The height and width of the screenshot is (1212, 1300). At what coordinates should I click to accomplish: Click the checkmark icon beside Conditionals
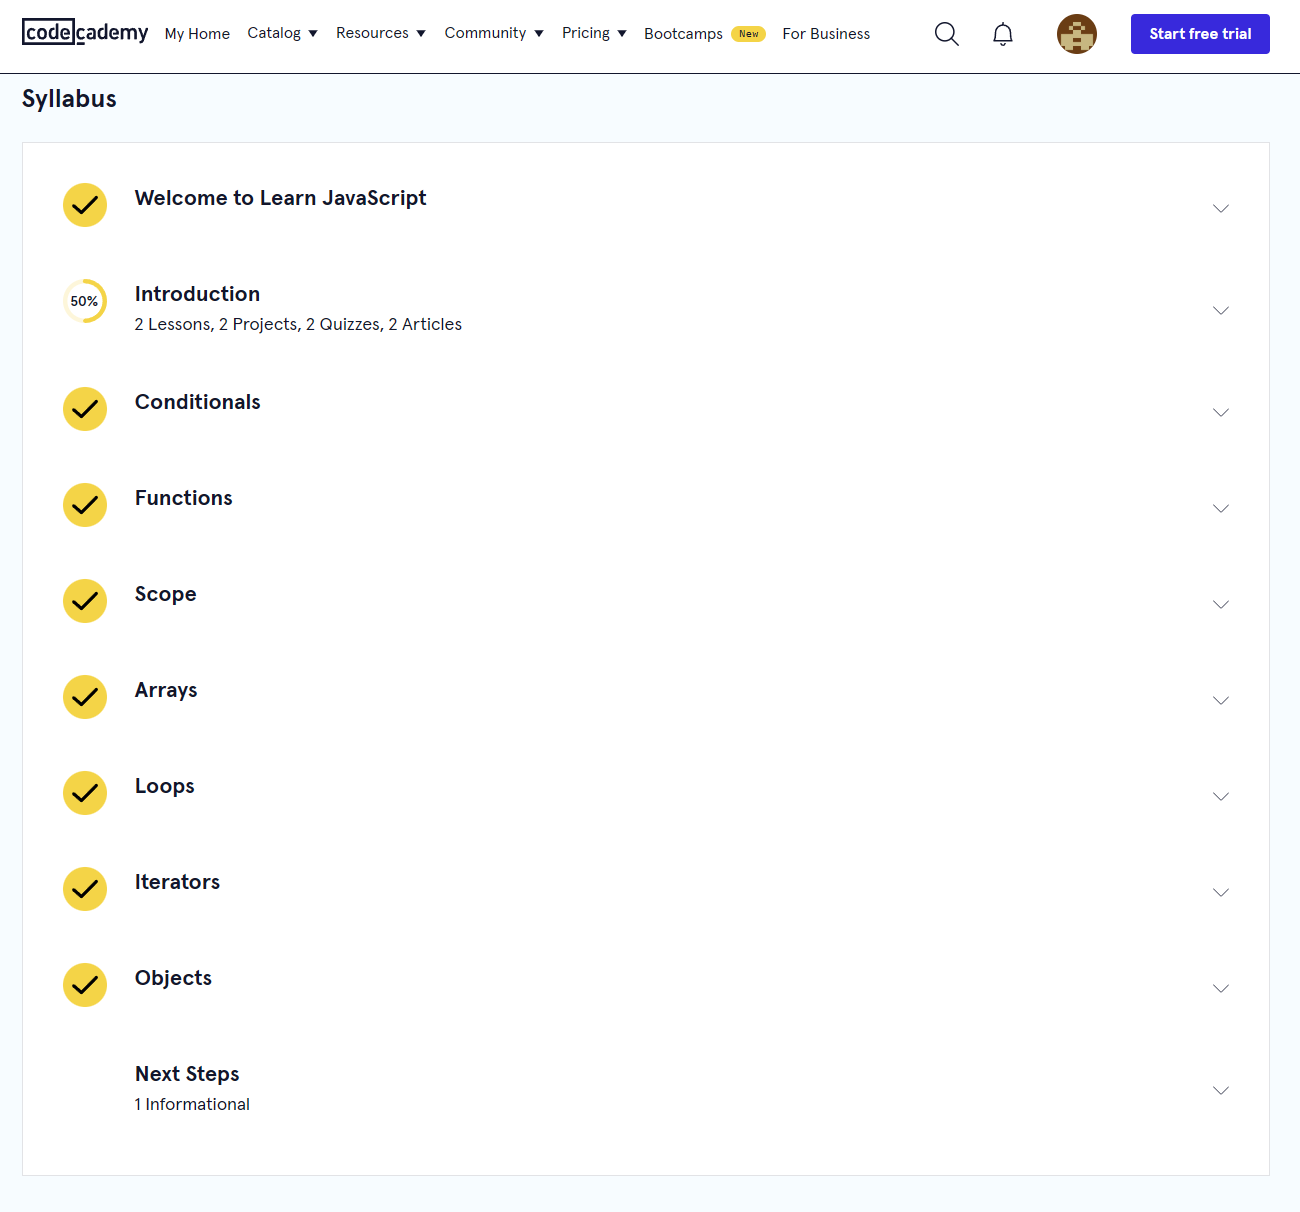[x=84, y=409]
